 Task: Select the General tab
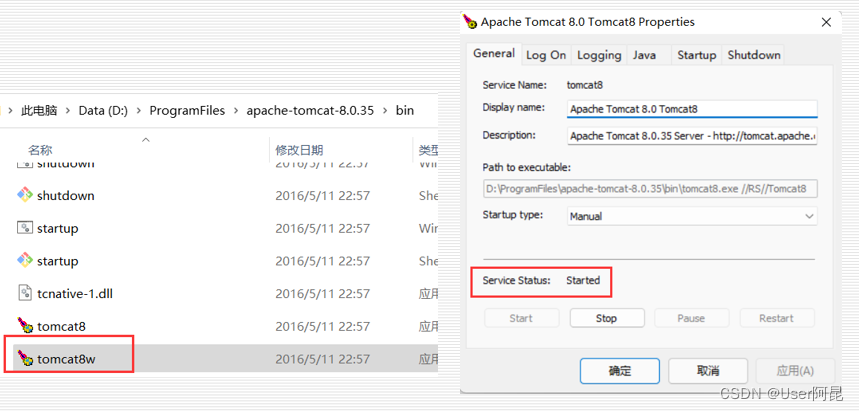[x=494, y=54]
